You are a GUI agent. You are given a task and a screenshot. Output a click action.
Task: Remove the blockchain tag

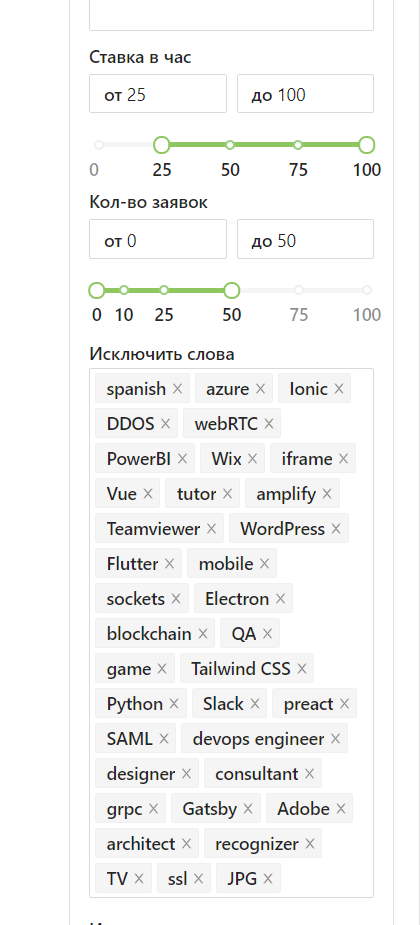pos(203,634)
